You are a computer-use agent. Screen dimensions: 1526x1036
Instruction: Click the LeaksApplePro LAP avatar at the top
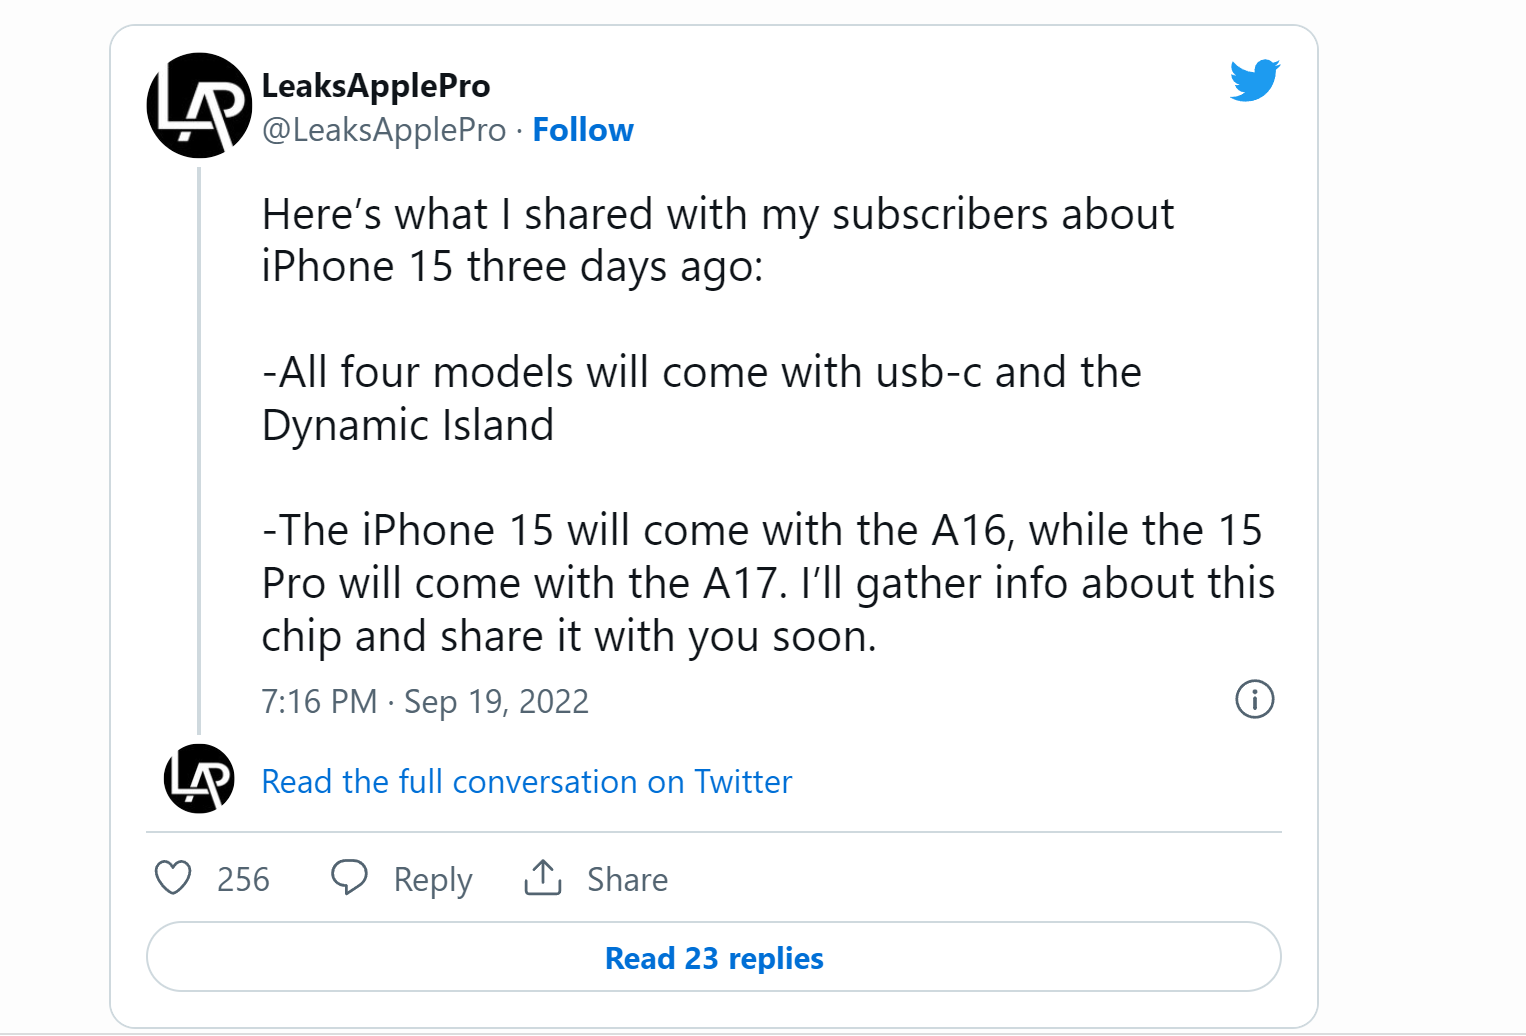pos(198,104)
